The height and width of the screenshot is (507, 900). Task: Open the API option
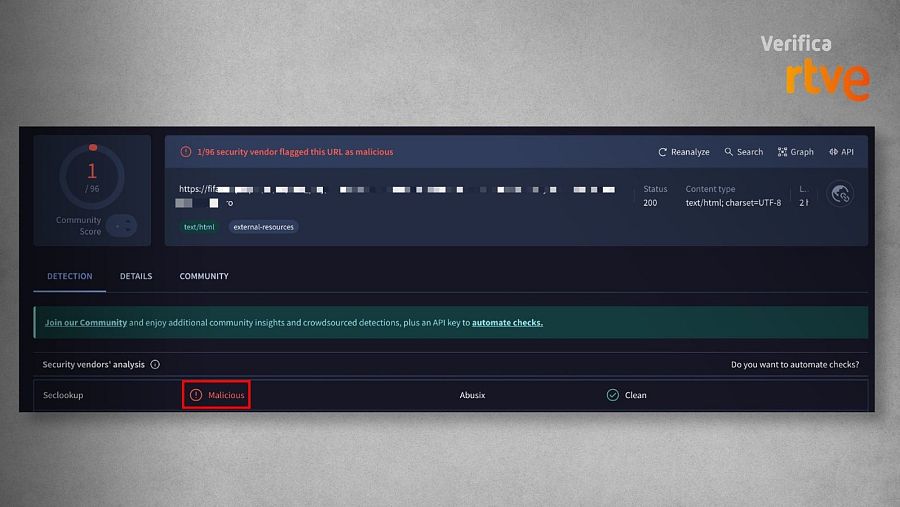coord(841,152)
